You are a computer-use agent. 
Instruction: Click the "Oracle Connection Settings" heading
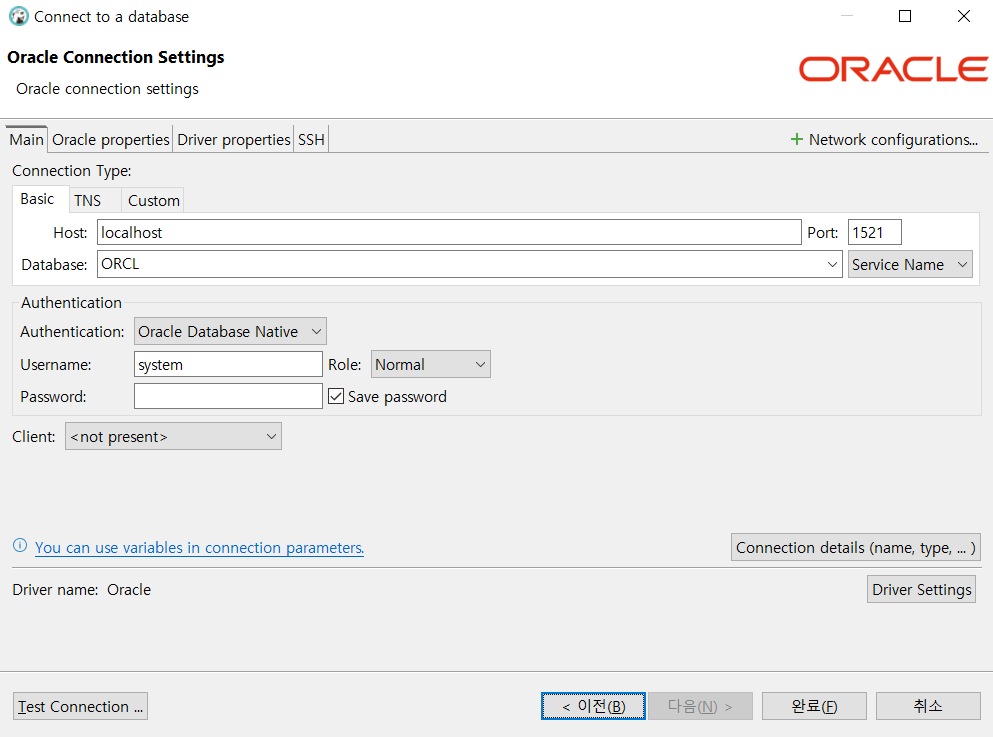(x=116, y=57)
